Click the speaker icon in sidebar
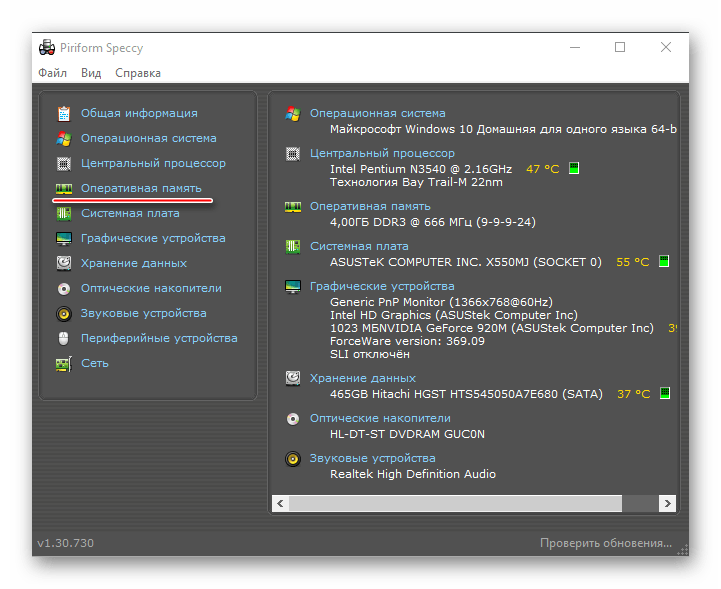The height and width of the screenshot is (589, 721). coord(64,314)
